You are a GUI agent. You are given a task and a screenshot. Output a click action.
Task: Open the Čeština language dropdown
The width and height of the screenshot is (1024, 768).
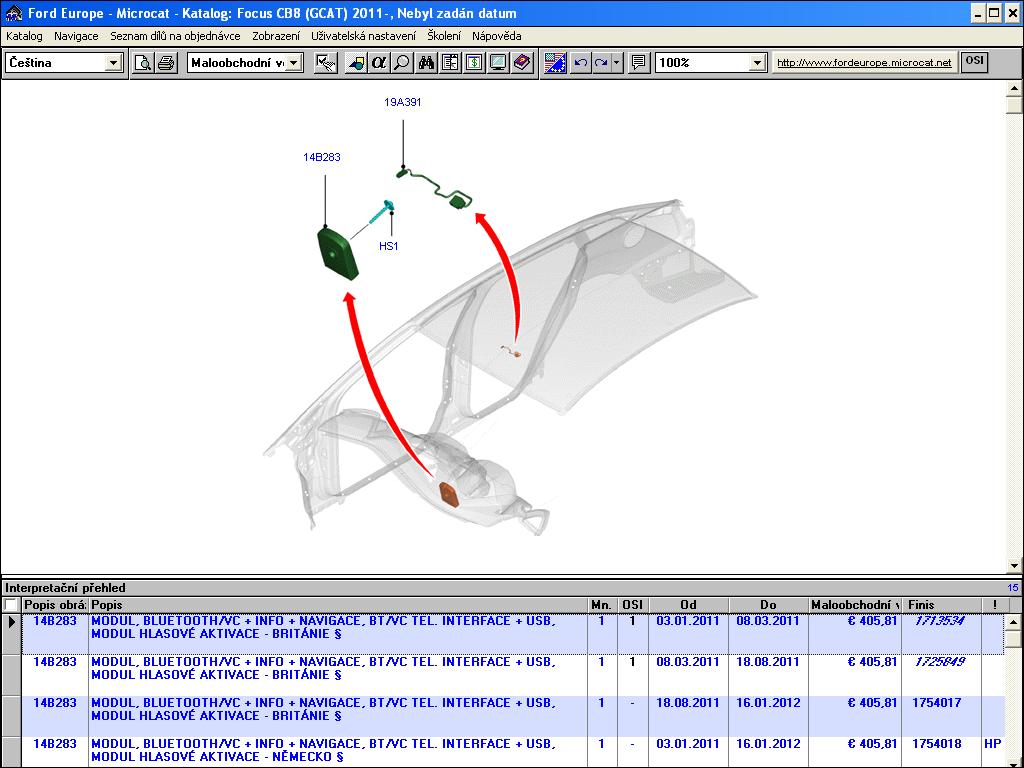[113, 63]
